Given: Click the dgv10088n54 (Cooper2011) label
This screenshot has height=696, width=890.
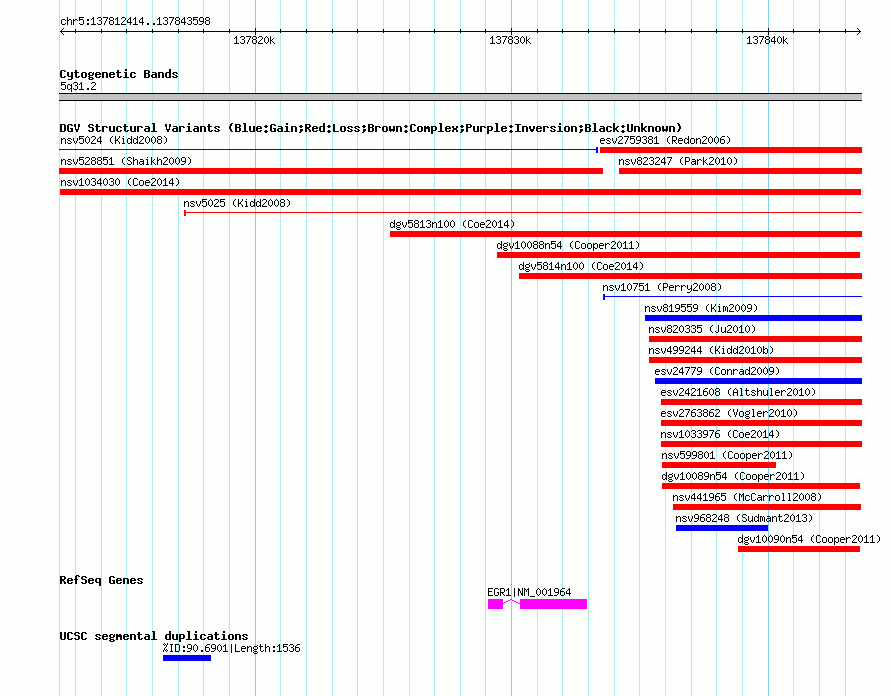Looking at the screenshot, I should [568, 245].
